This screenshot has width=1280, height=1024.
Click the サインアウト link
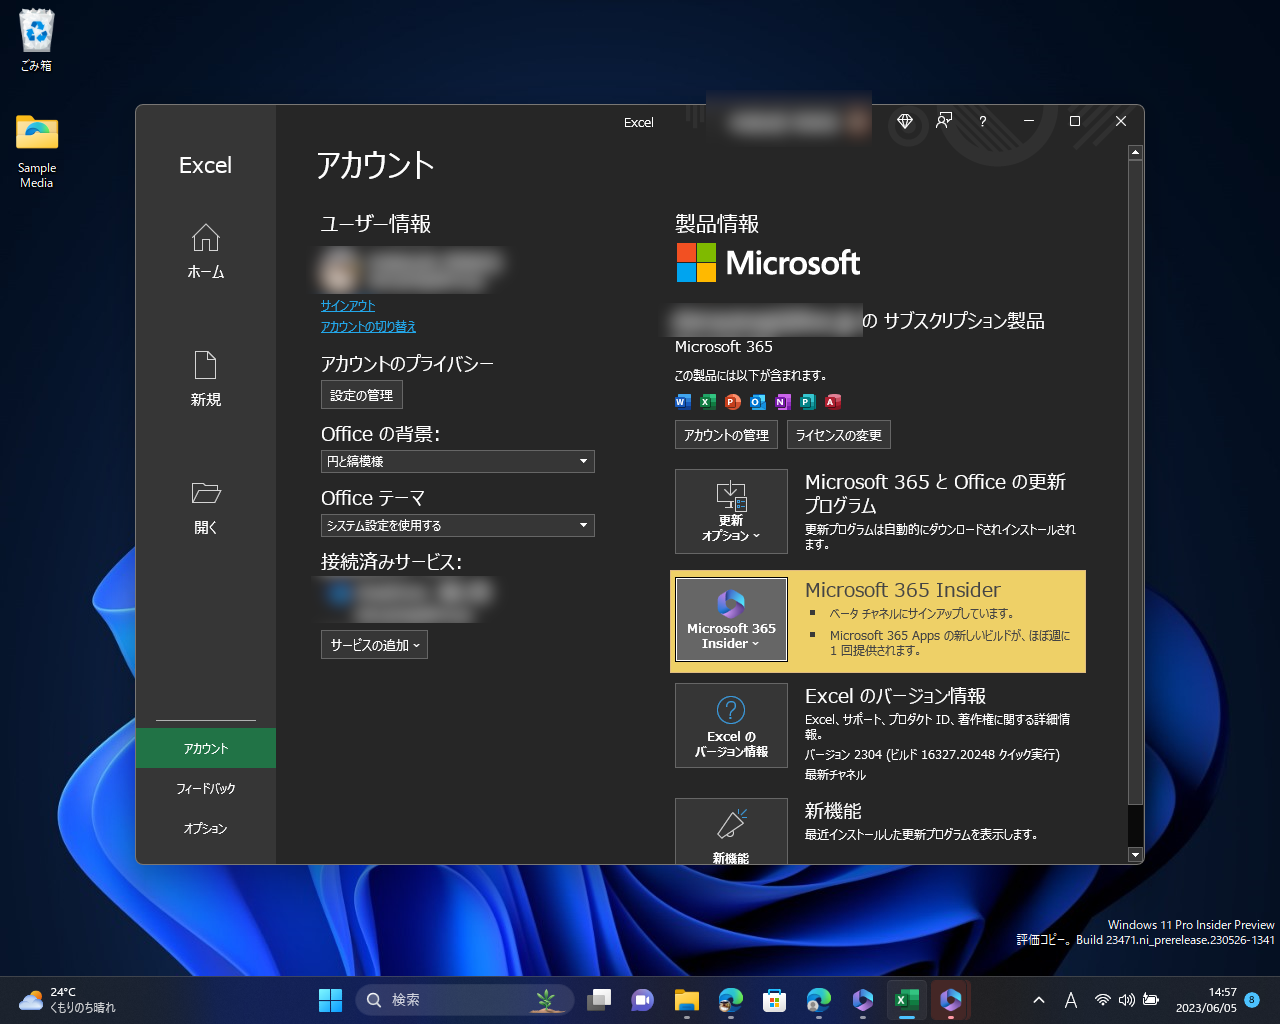pyautogui.click(x=347, y=305)
